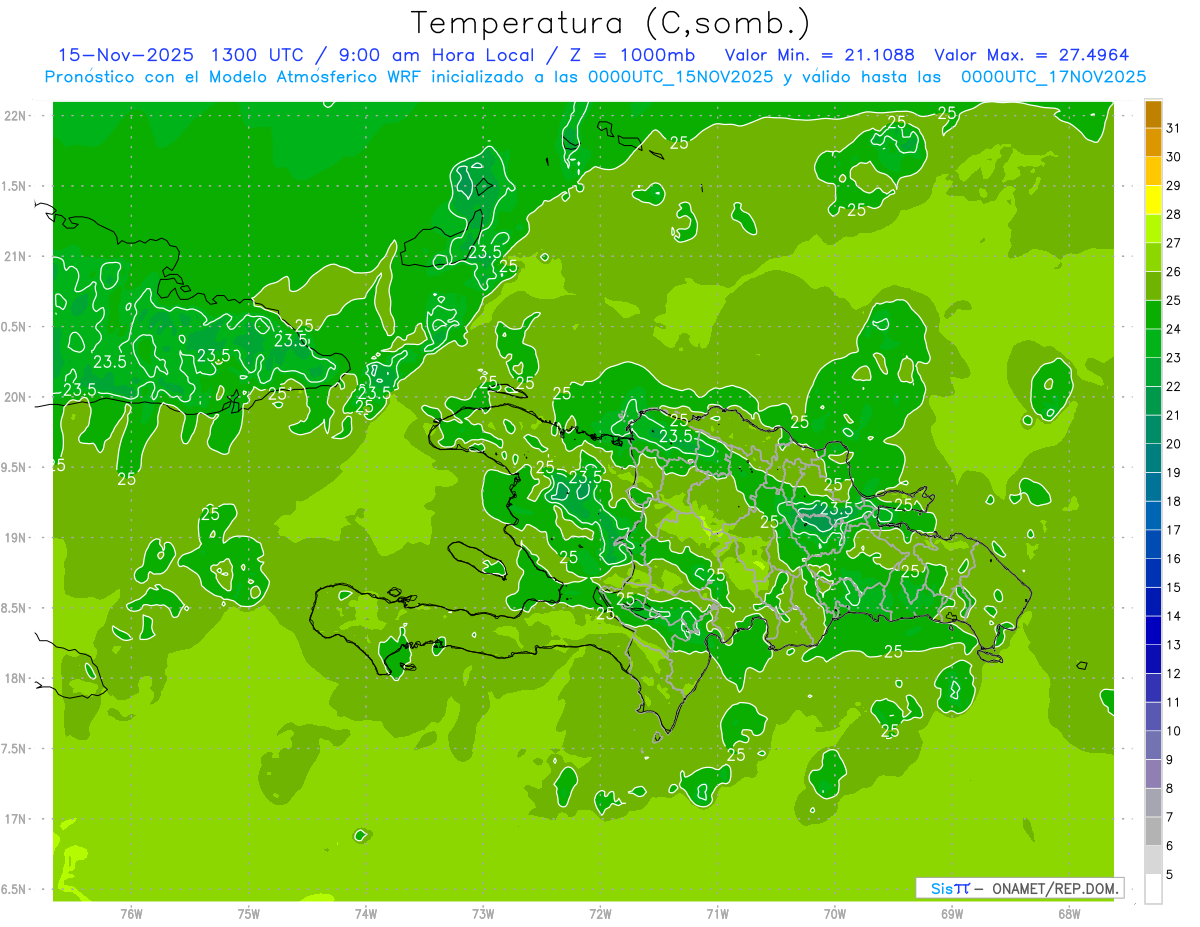
Task: Click the '74W' longitude axis label
Action: point(366,913)
